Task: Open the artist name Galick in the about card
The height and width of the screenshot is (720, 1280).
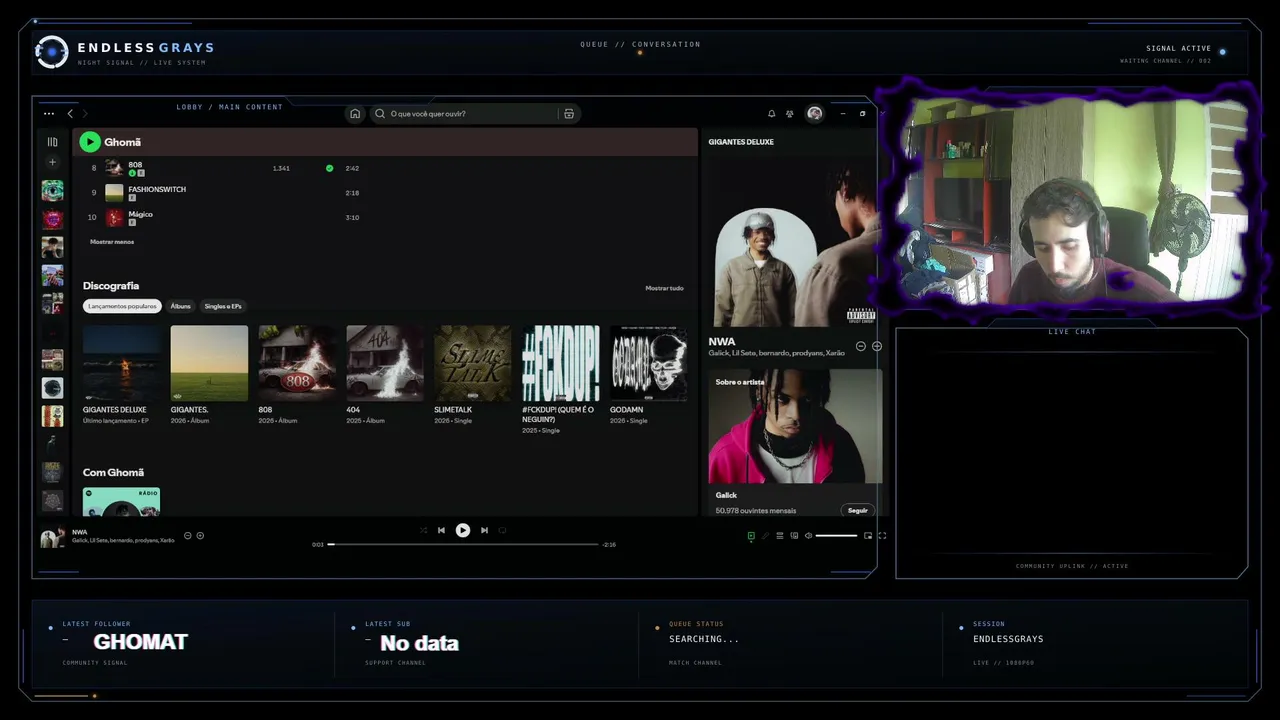Action: tap(726, 495)
